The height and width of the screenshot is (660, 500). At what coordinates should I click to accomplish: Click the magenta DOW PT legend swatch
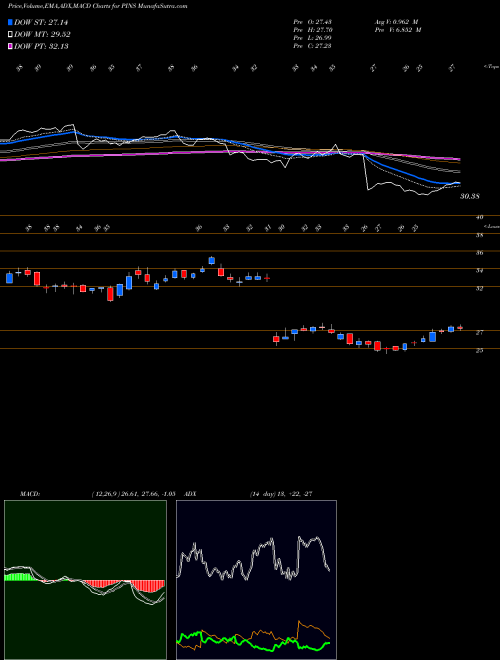[11, 46]
